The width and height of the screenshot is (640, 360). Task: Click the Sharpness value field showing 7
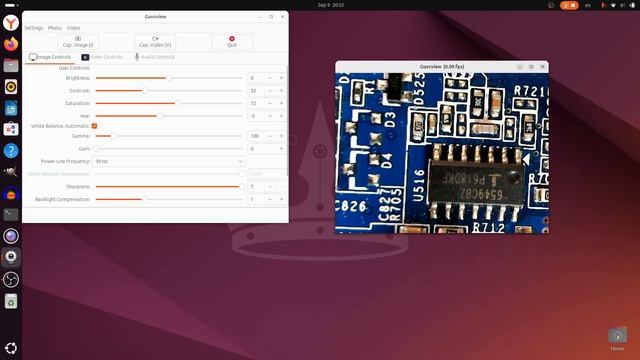tap(256, 187)
